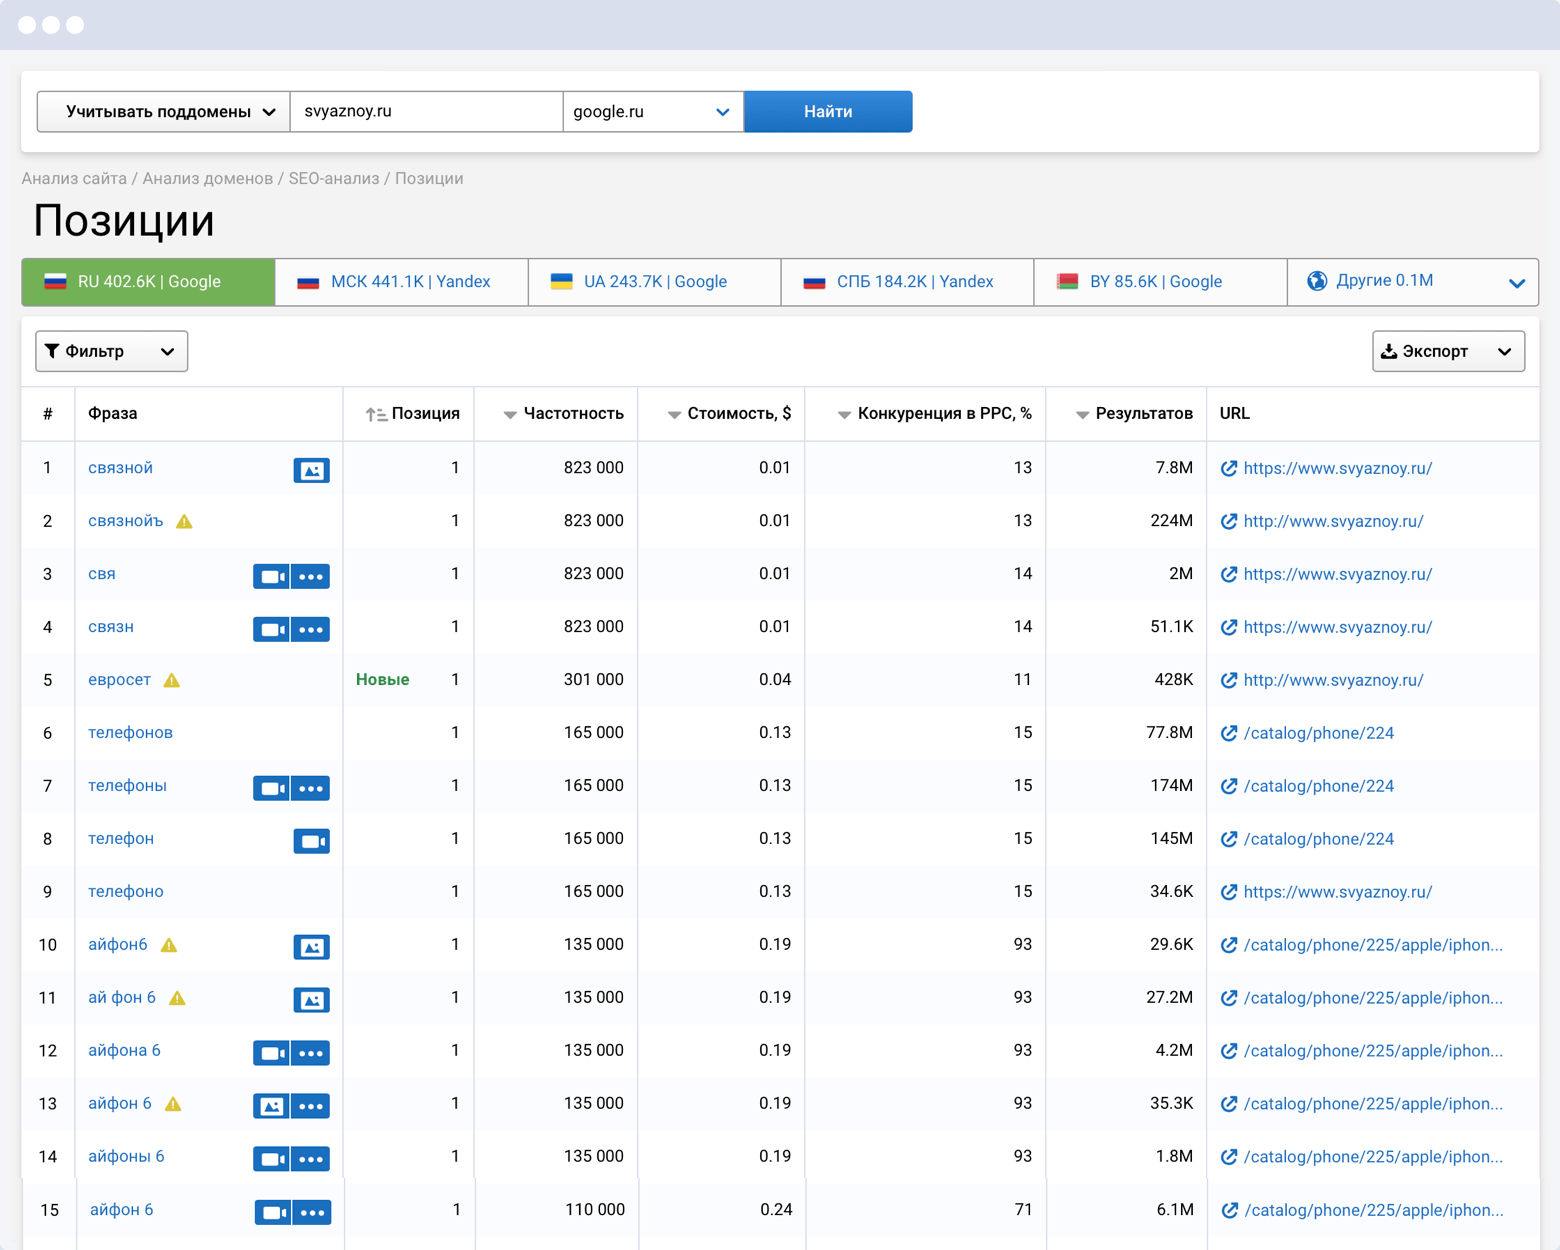Open three-dots icon in айфона 6 row
The height and width of the screenshot is (1250, 1560).
[311, 1053]
